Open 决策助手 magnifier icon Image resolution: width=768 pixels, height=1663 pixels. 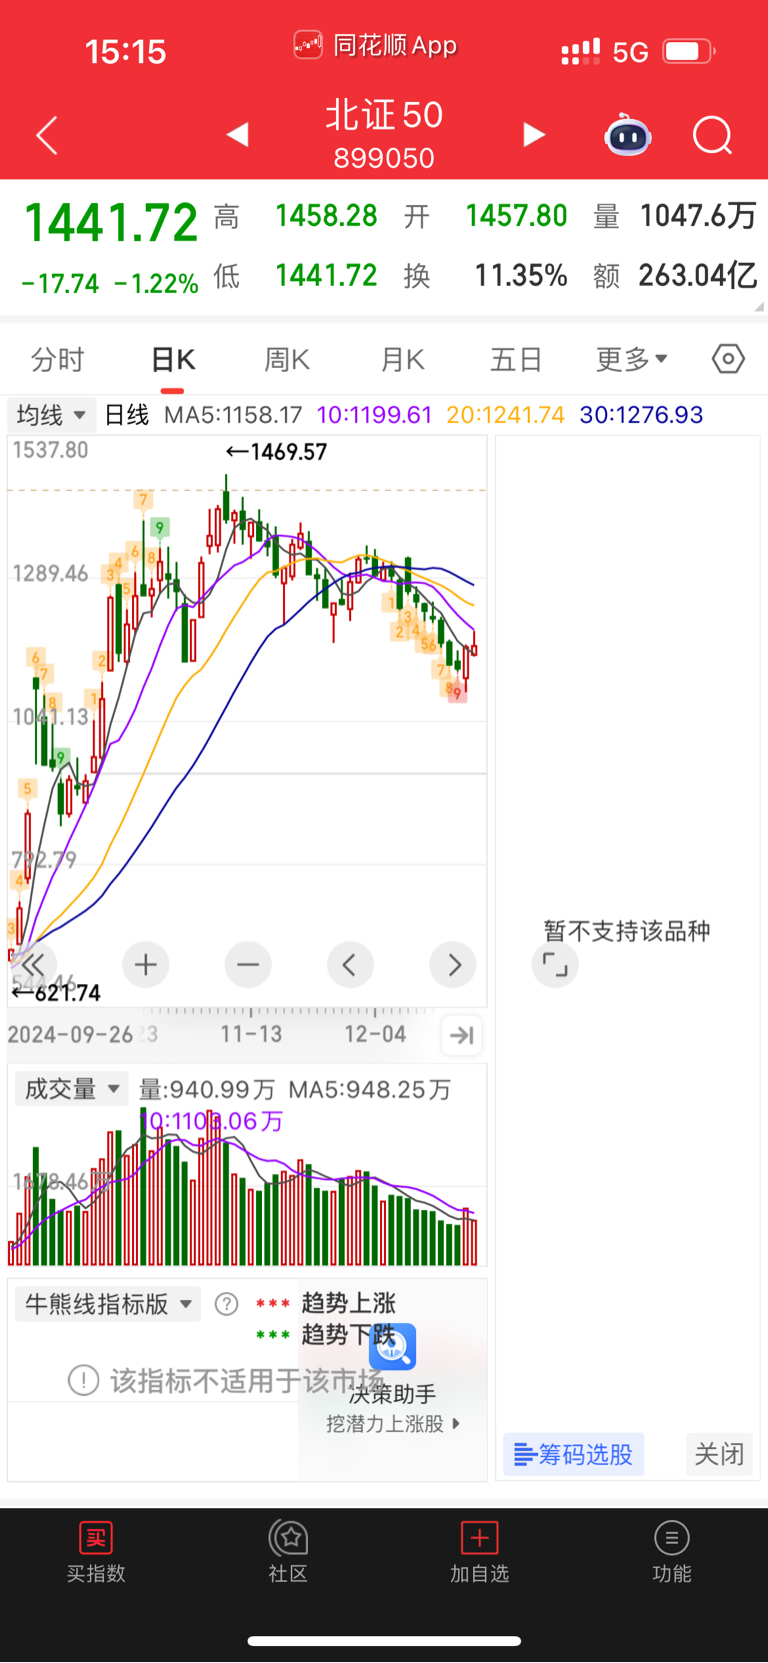click(392, 1347)
